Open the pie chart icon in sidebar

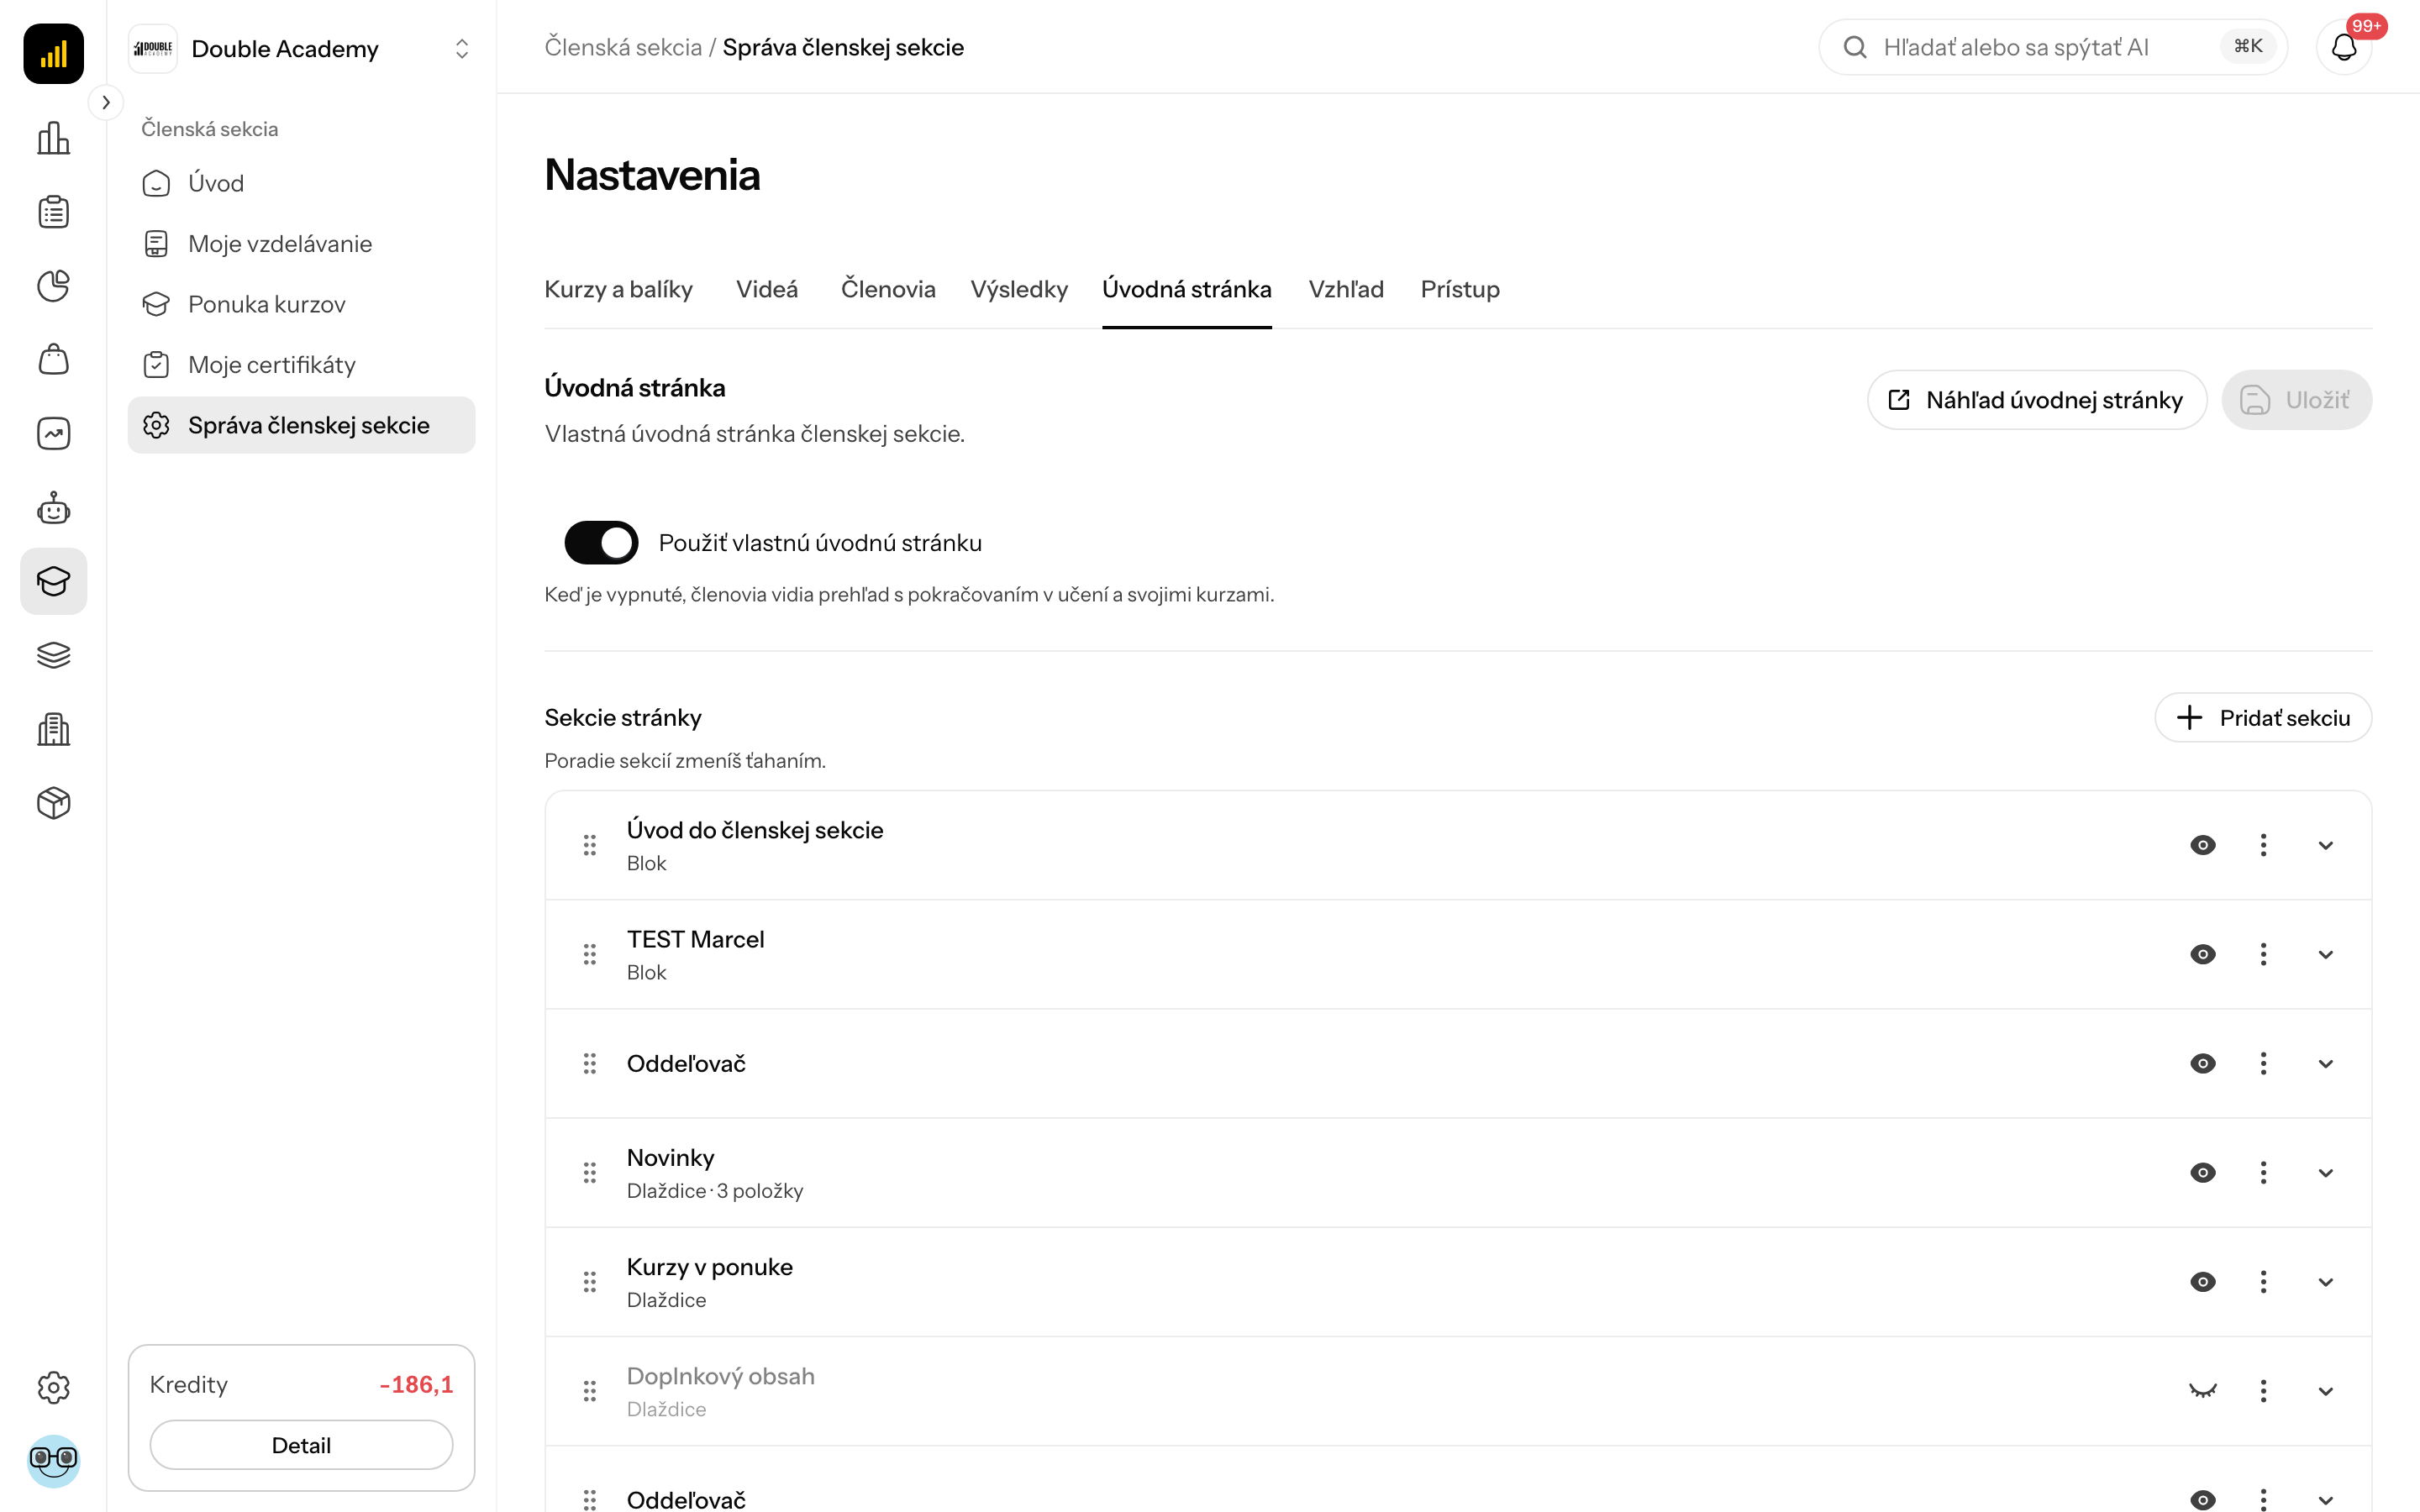[x=53, y=286]
